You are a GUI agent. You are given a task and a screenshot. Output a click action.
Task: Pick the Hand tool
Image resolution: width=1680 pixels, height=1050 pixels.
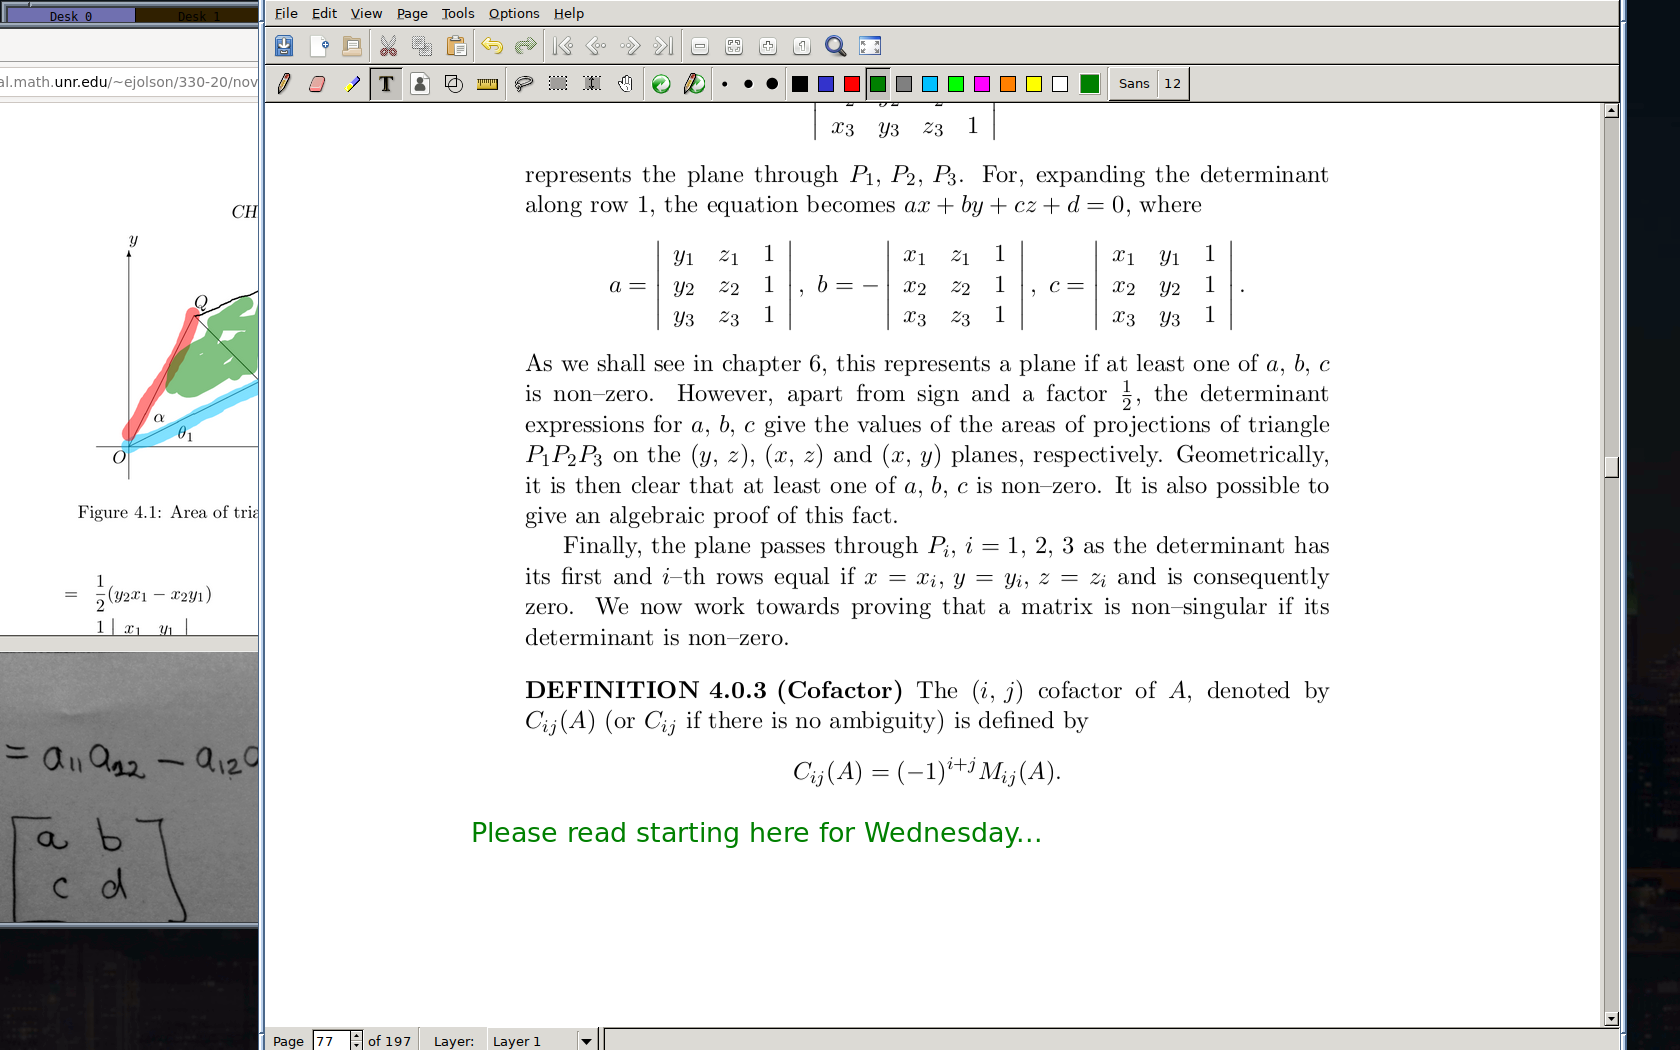tap(625, 84)
